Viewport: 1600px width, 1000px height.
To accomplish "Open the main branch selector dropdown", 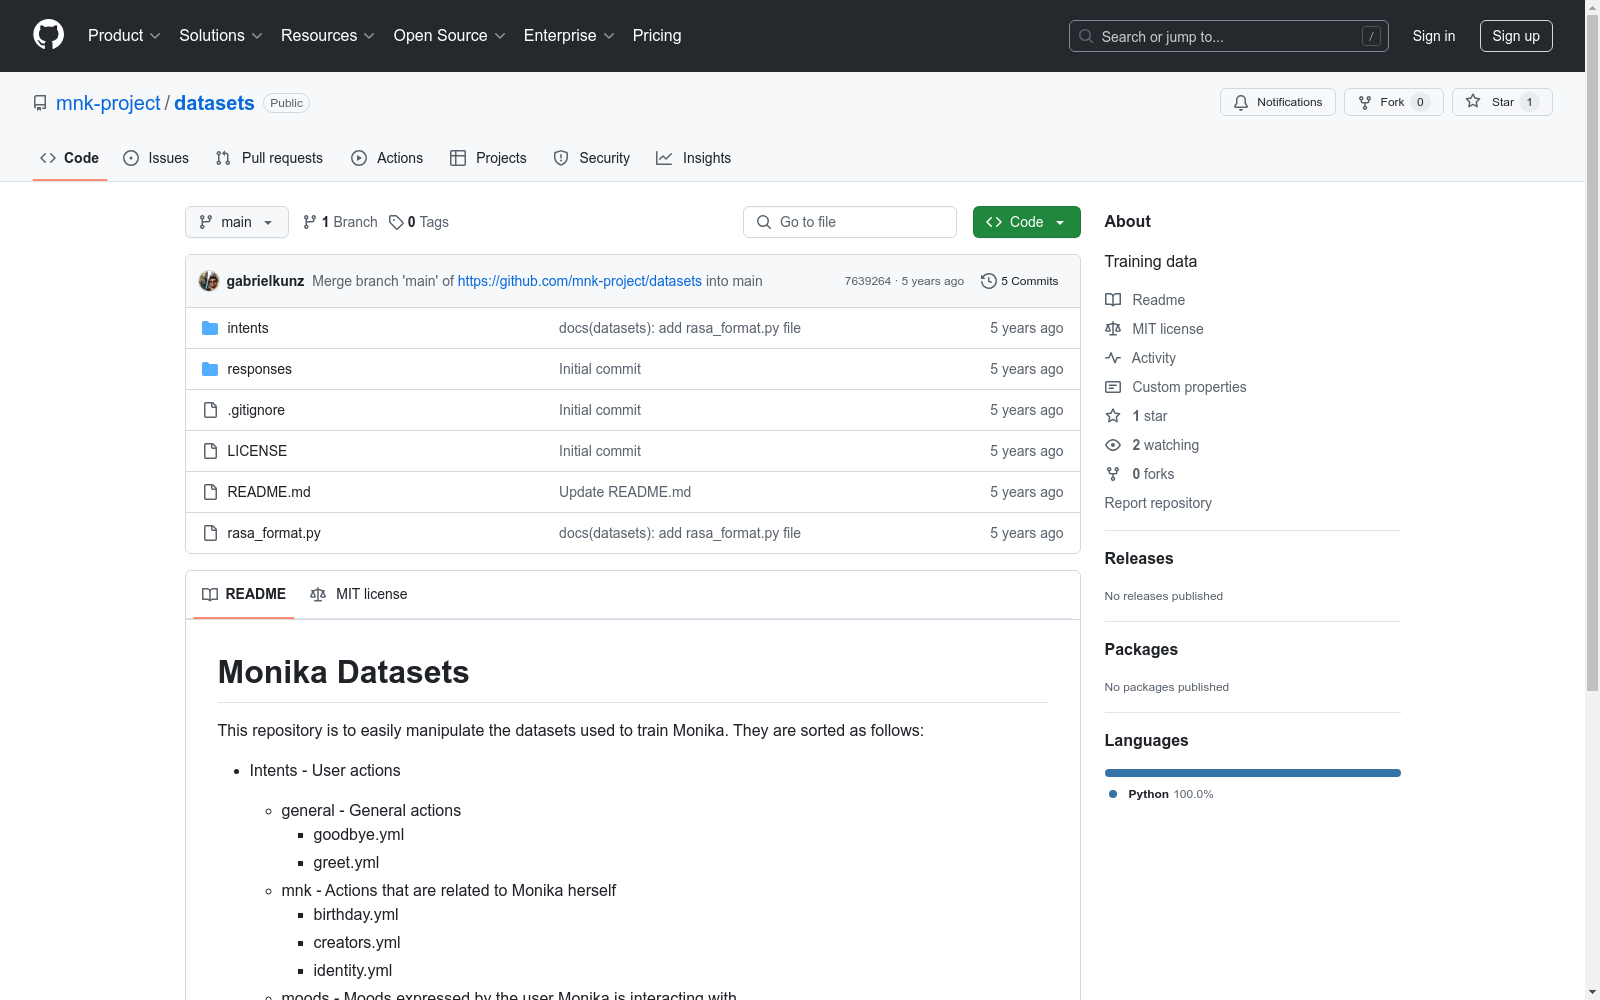I will pyautogui.click(x=237, y=222).
